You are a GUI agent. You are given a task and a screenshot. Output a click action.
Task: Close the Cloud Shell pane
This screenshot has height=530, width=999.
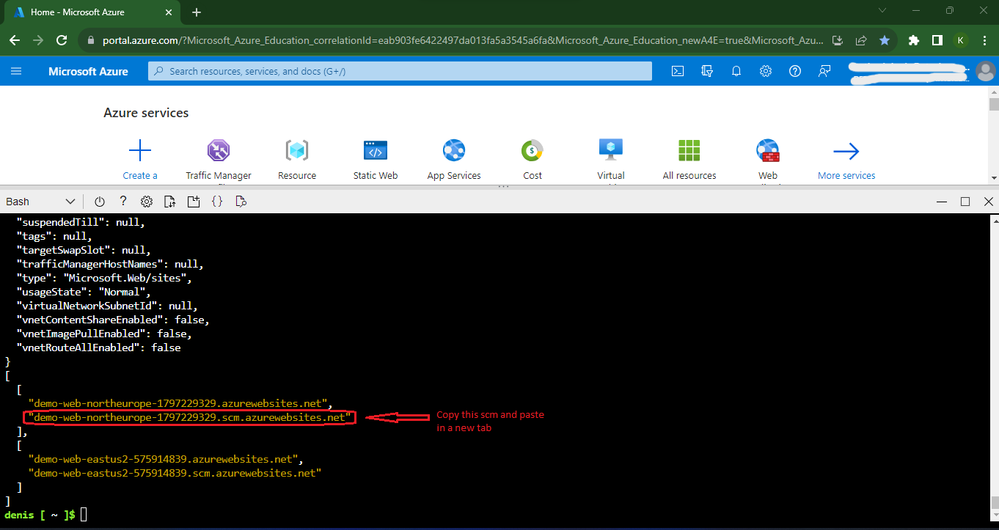point(989,201)
